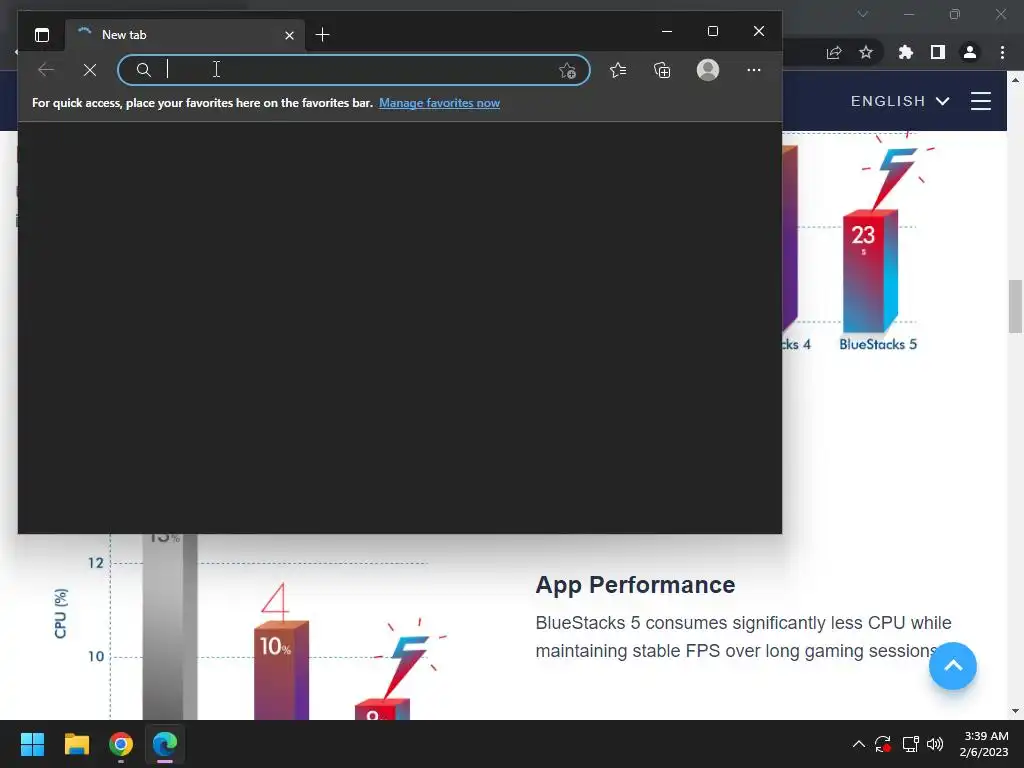Click the App Performance heading
The width and height of the screenshot is (1024, 768).
[x=635, y=584]
